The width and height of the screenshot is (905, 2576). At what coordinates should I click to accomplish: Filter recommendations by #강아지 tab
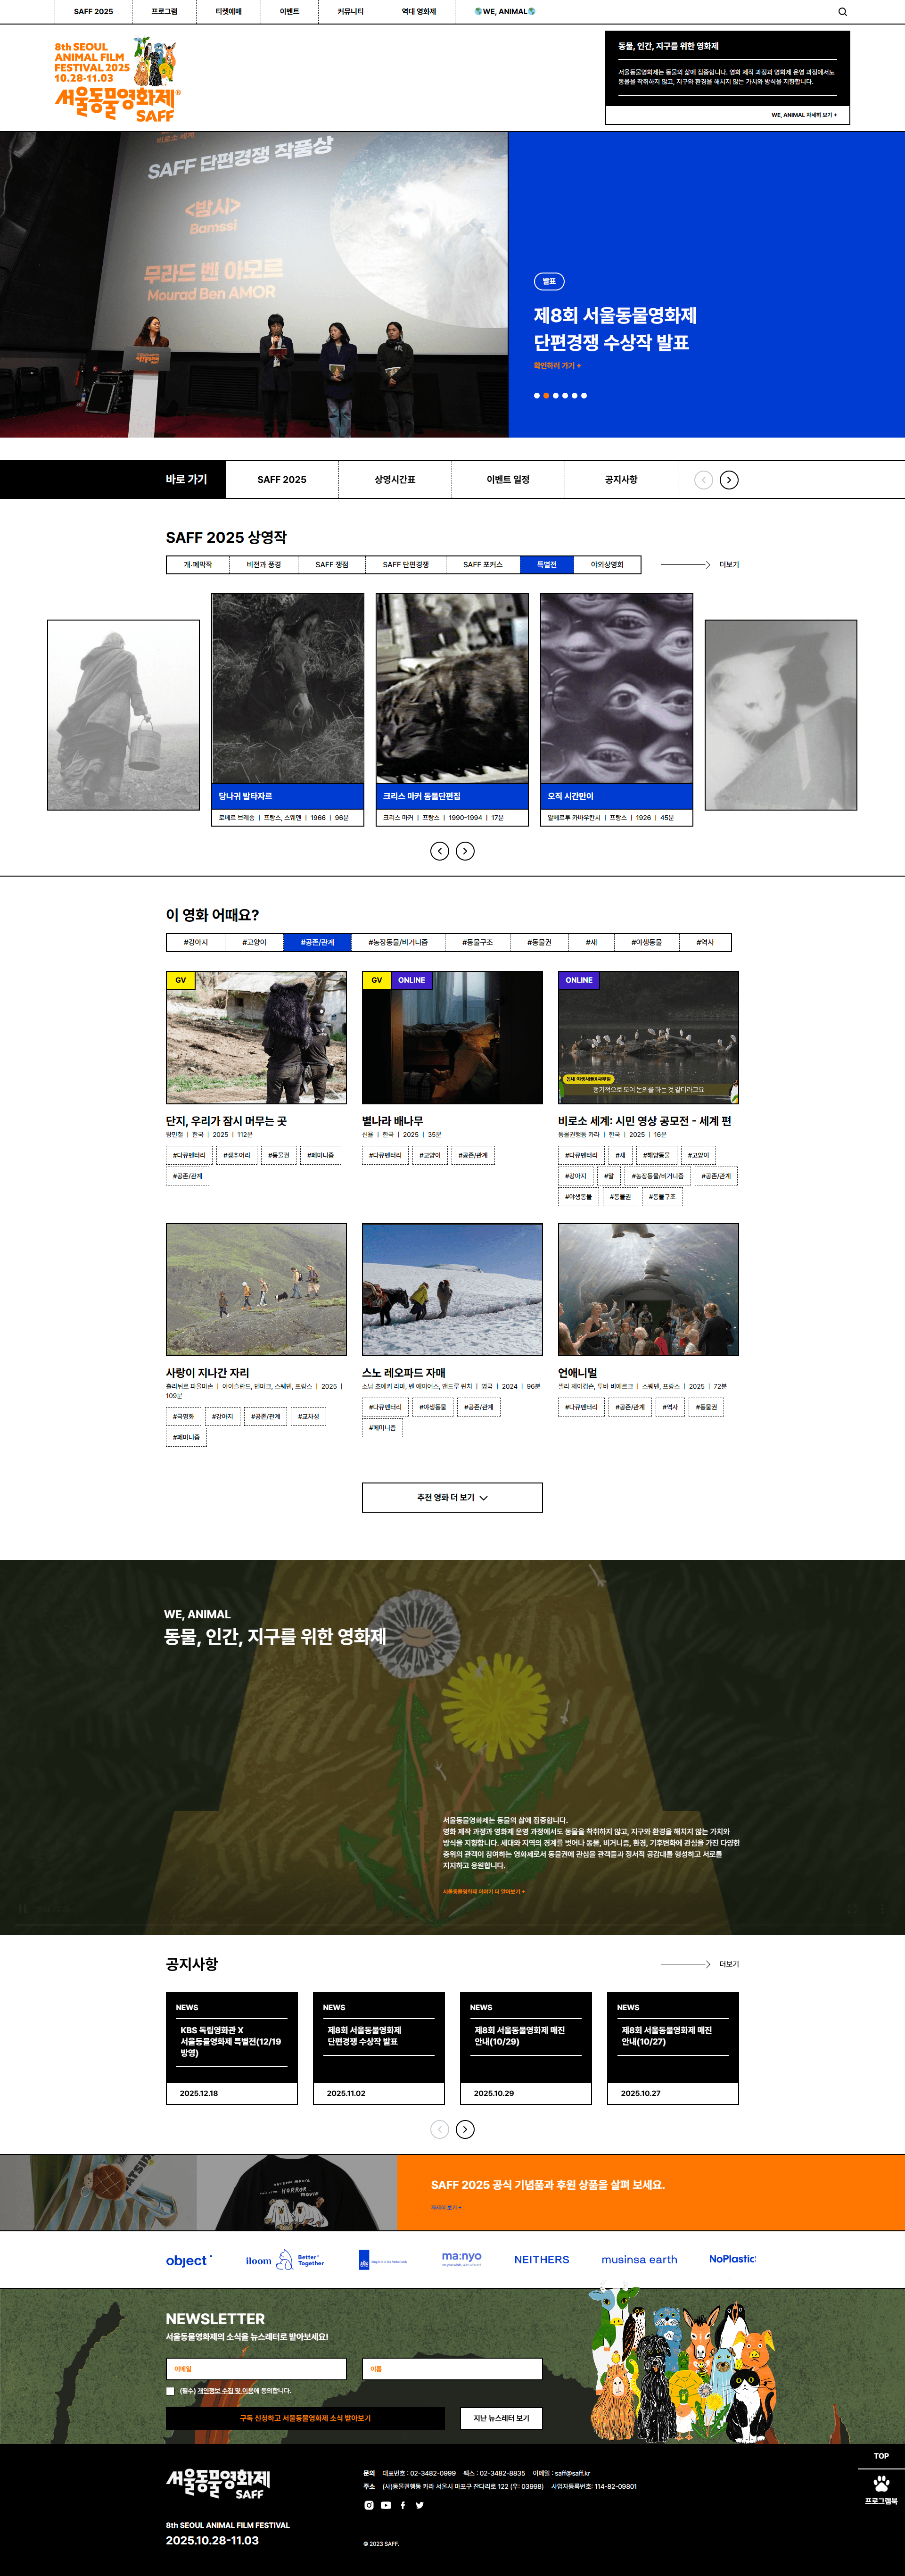click(x=196, y=942)
